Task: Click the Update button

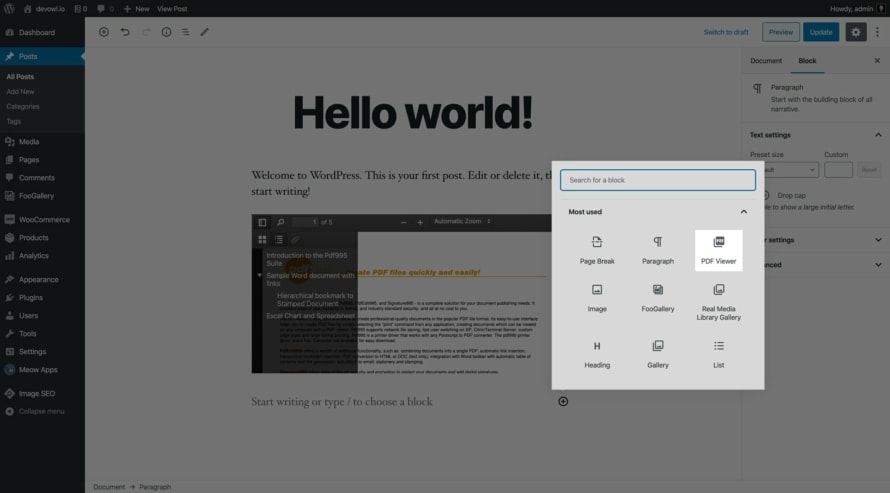Action: pos(821,32)
